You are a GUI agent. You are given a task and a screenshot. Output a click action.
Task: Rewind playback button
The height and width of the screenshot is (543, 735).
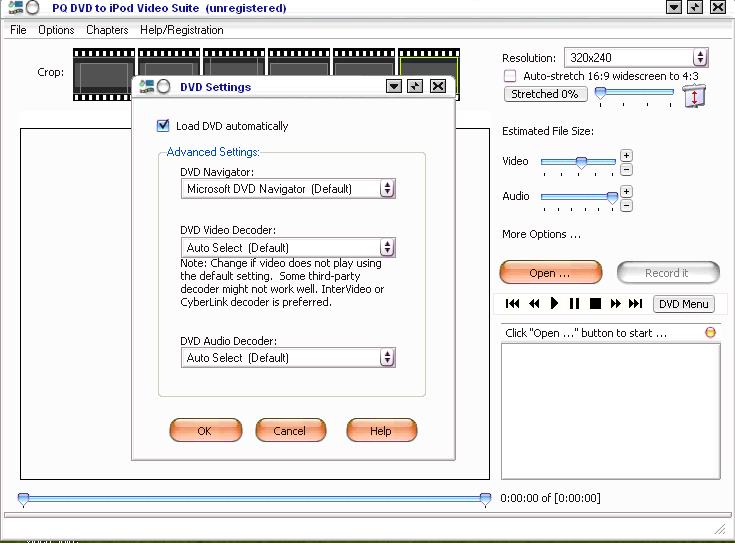coord(534,304)
